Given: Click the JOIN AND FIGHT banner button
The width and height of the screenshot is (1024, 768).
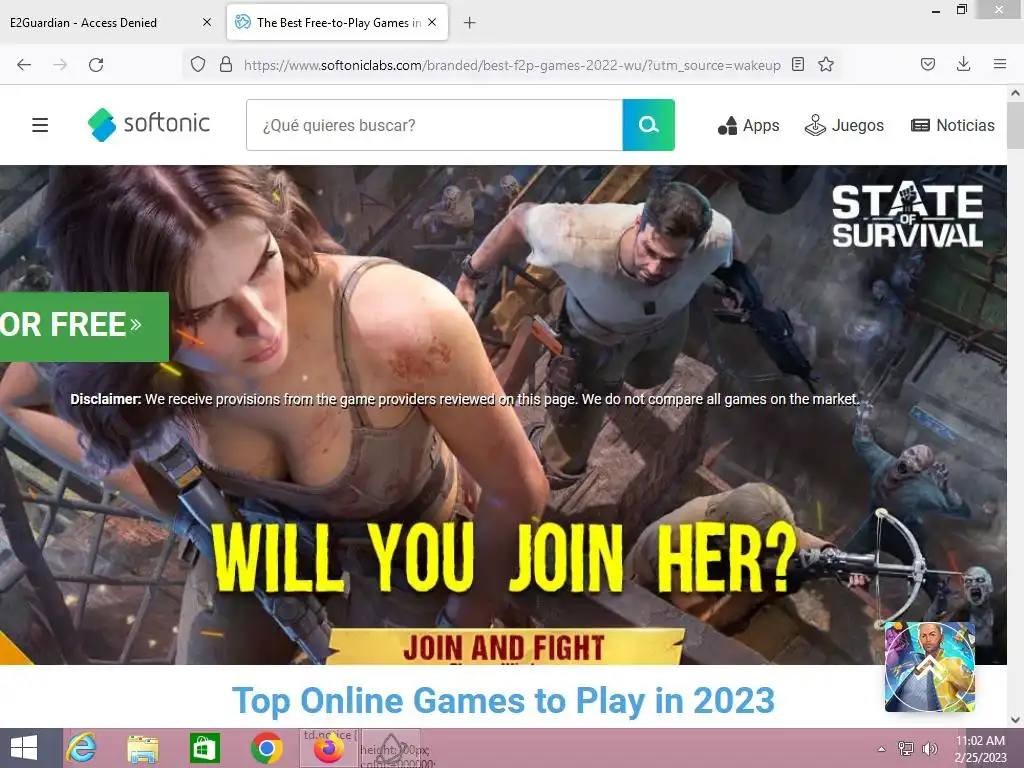Looking at the screenshot, I should (x=504, y=647).
